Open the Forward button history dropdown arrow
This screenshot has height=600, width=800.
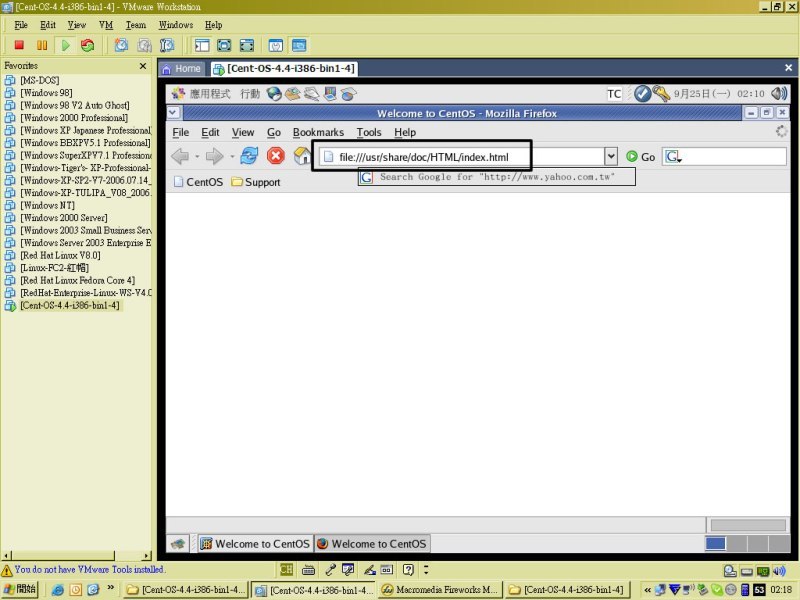(x=232, y=157)
